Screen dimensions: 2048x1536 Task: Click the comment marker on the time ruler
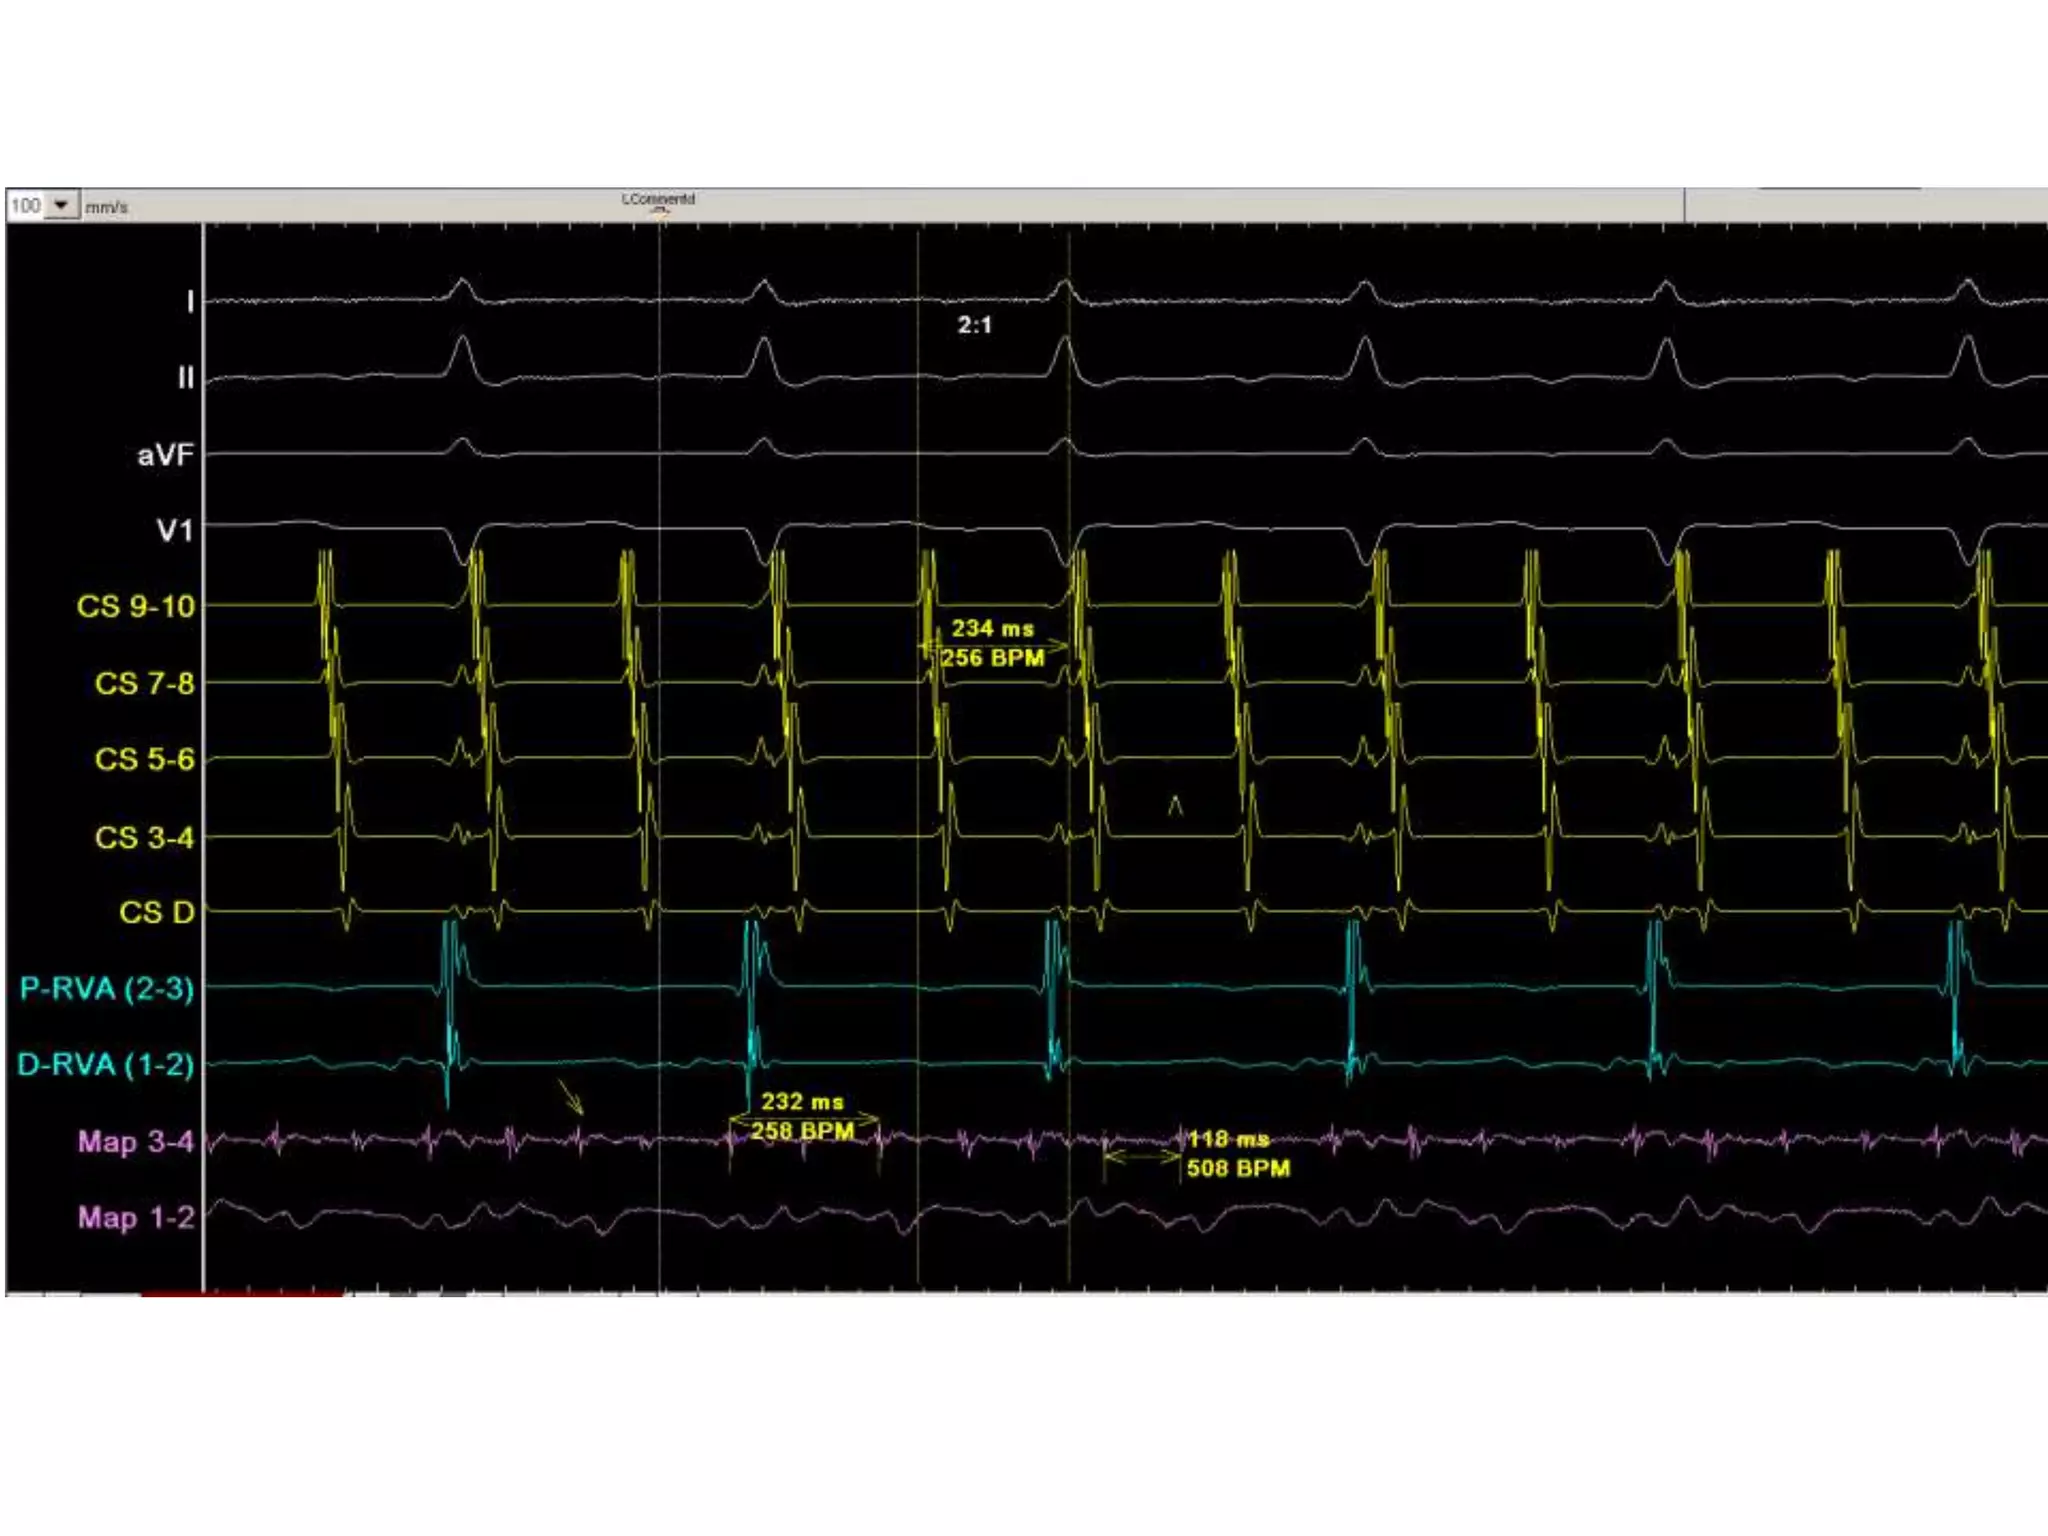658,202
